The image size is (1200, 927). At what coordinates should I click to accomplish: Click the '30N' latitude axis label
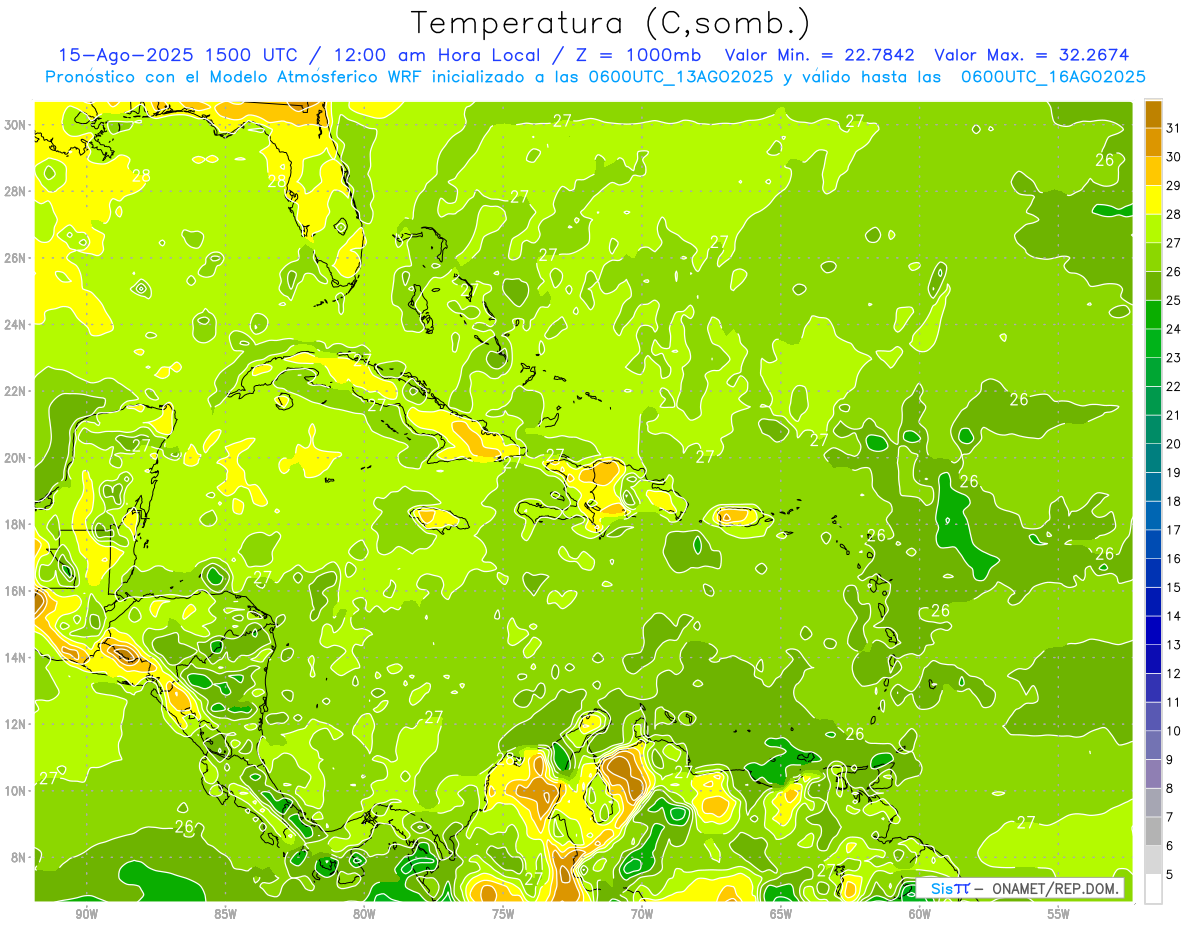[17, 125]
